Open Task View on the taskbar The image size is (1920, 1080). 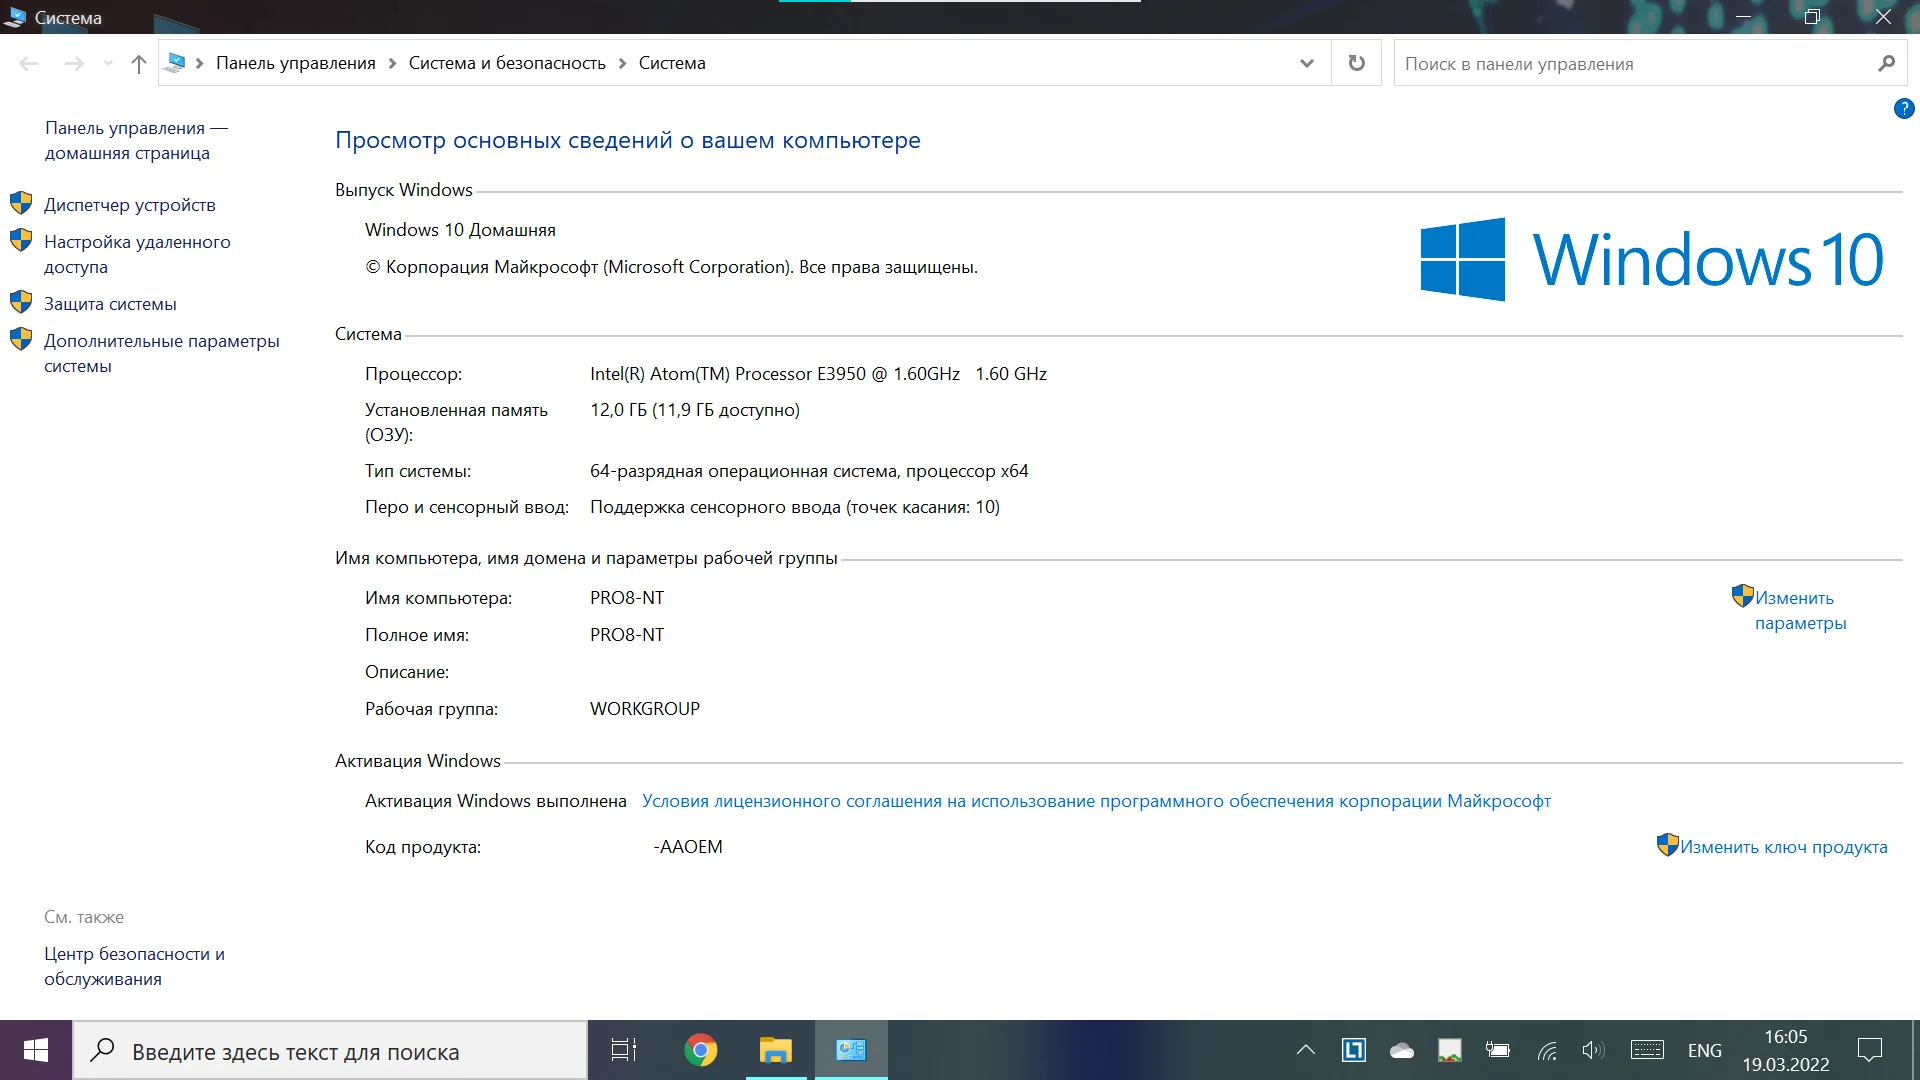tap(624, 1050)
